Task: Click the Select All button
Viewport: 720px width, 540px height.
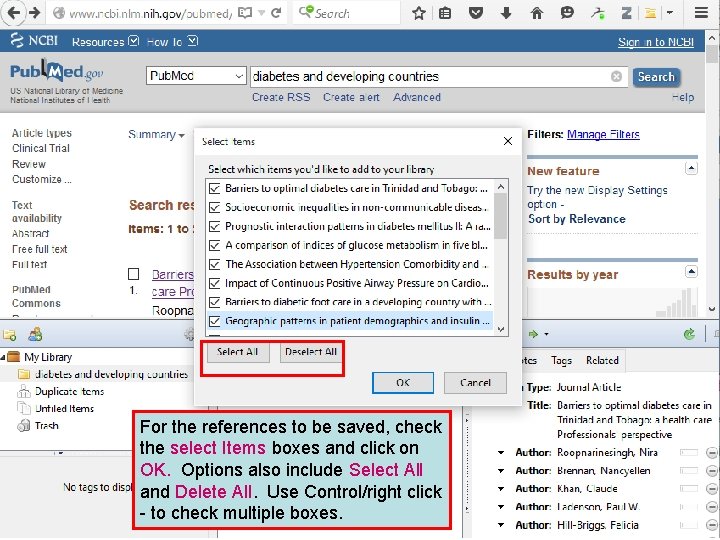Action: pyautogui.click(x=237, y=352)
